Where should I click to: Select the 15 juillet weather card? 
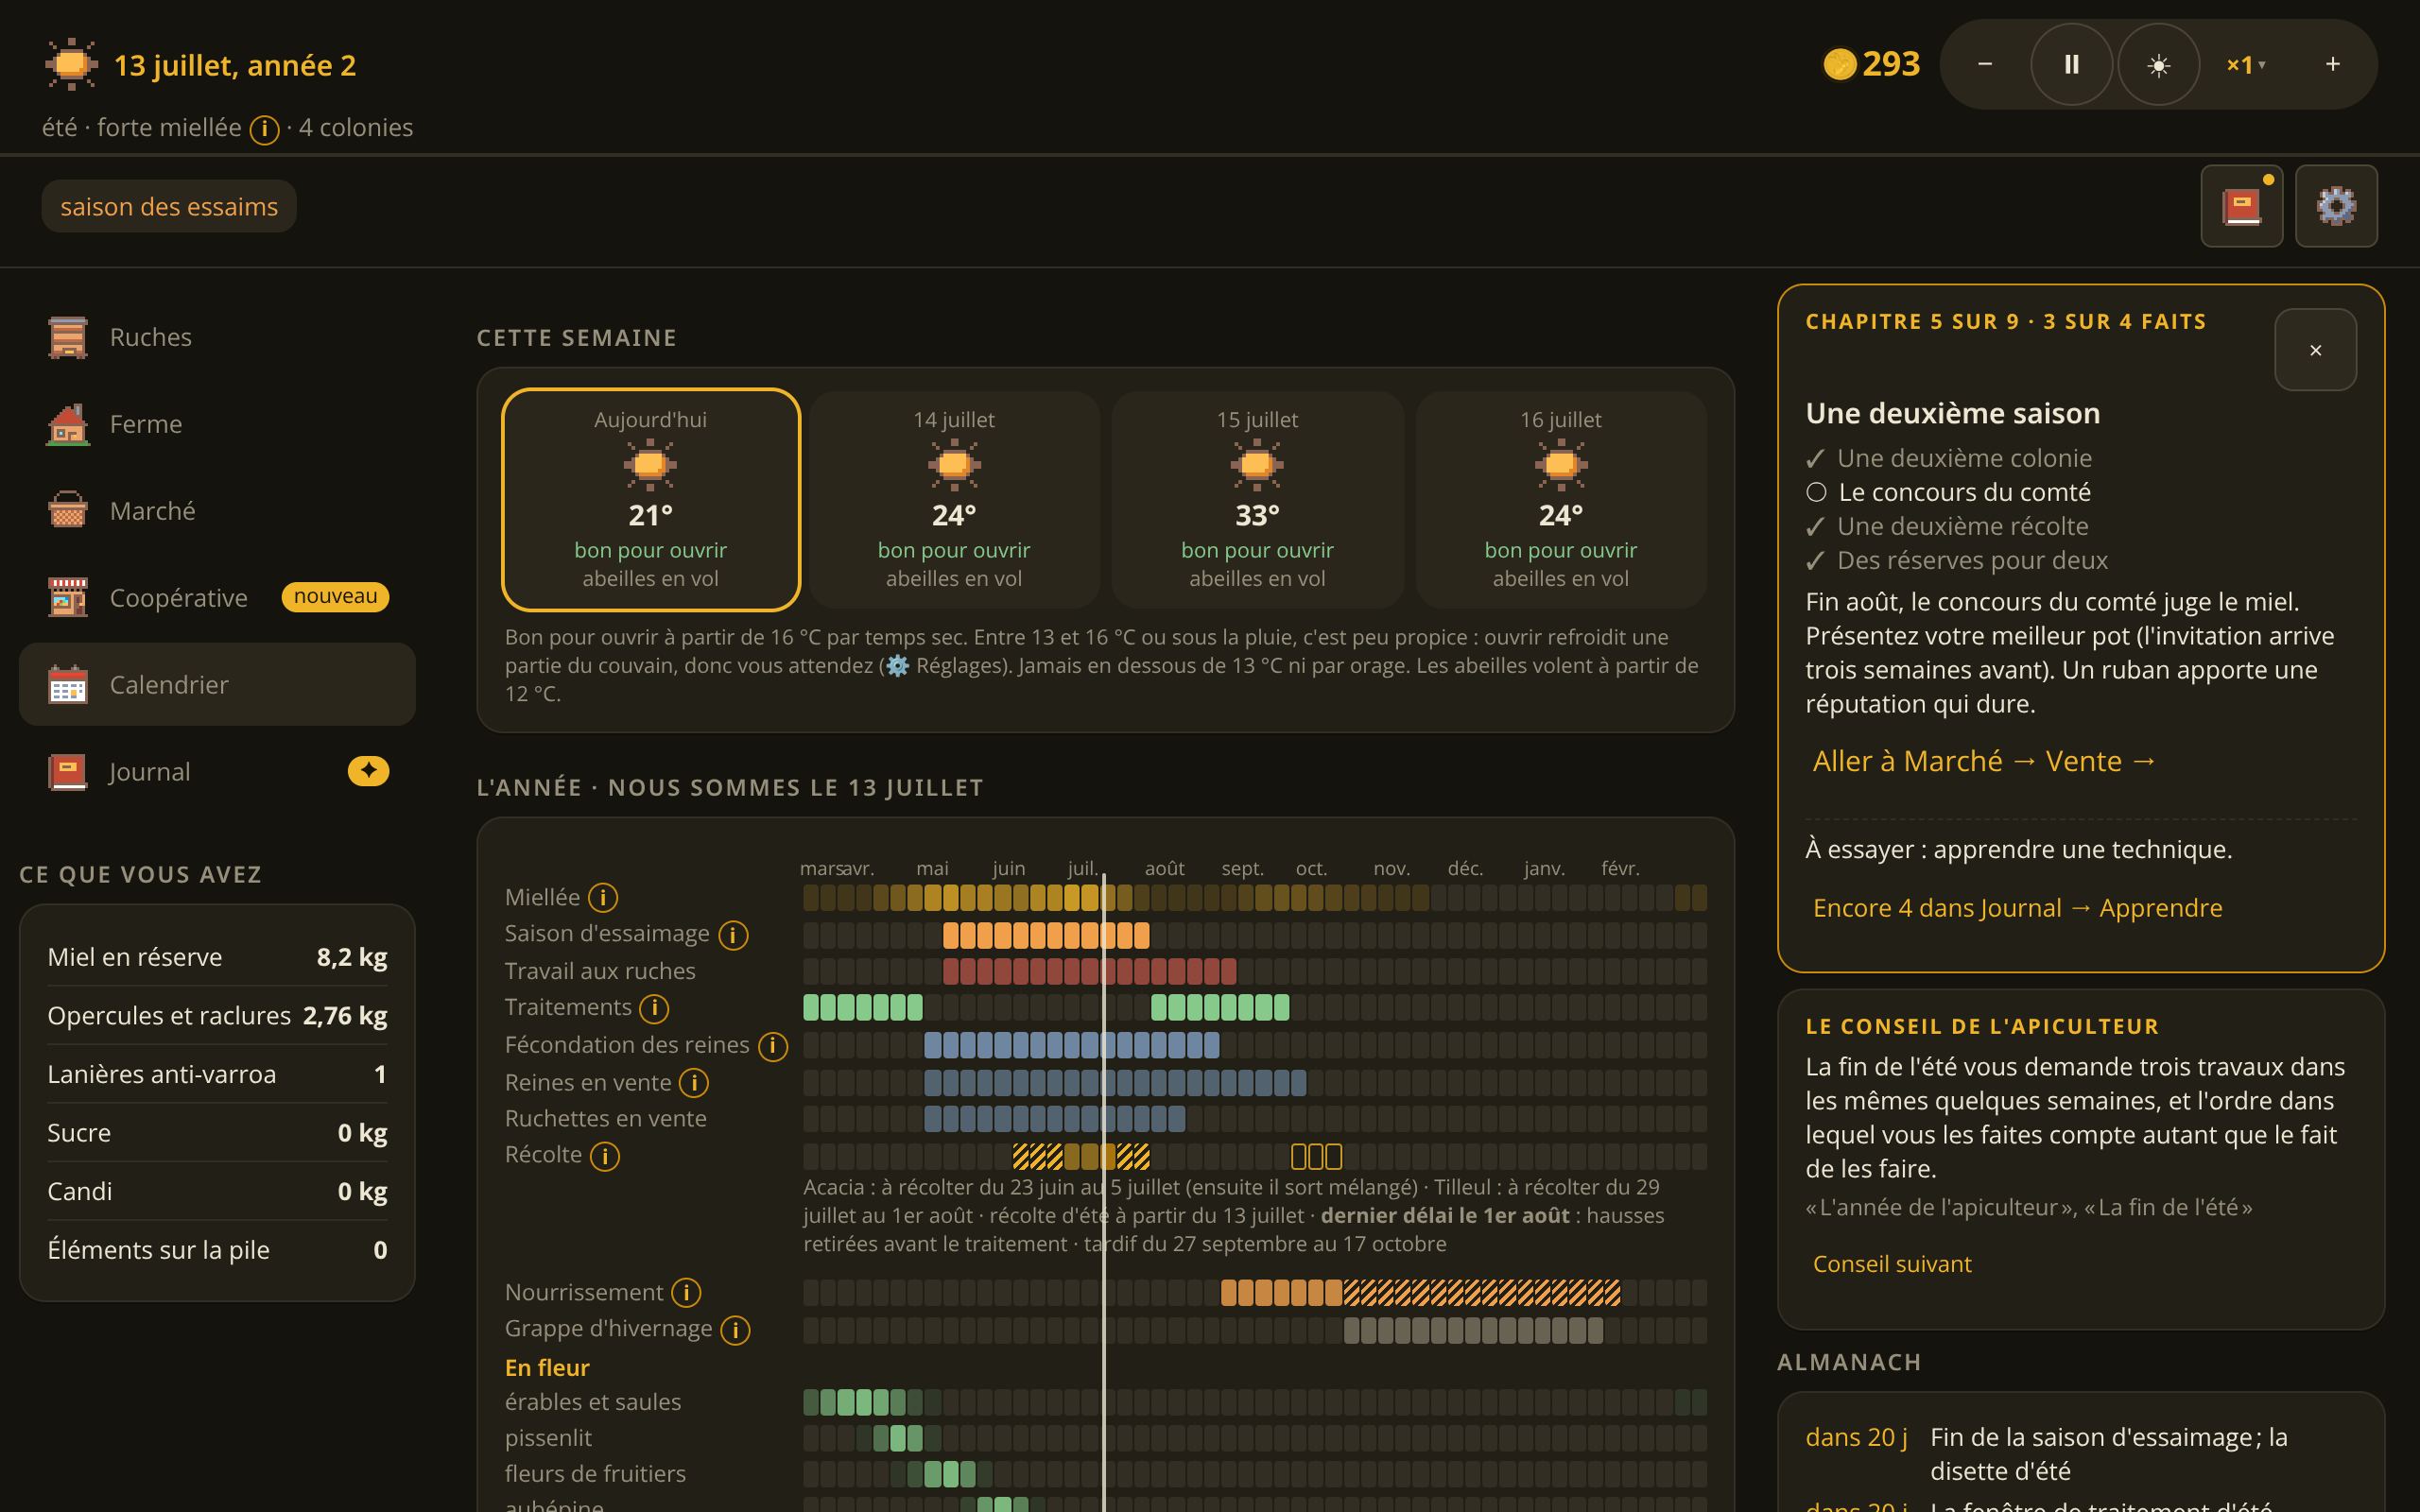point(1257,499)
